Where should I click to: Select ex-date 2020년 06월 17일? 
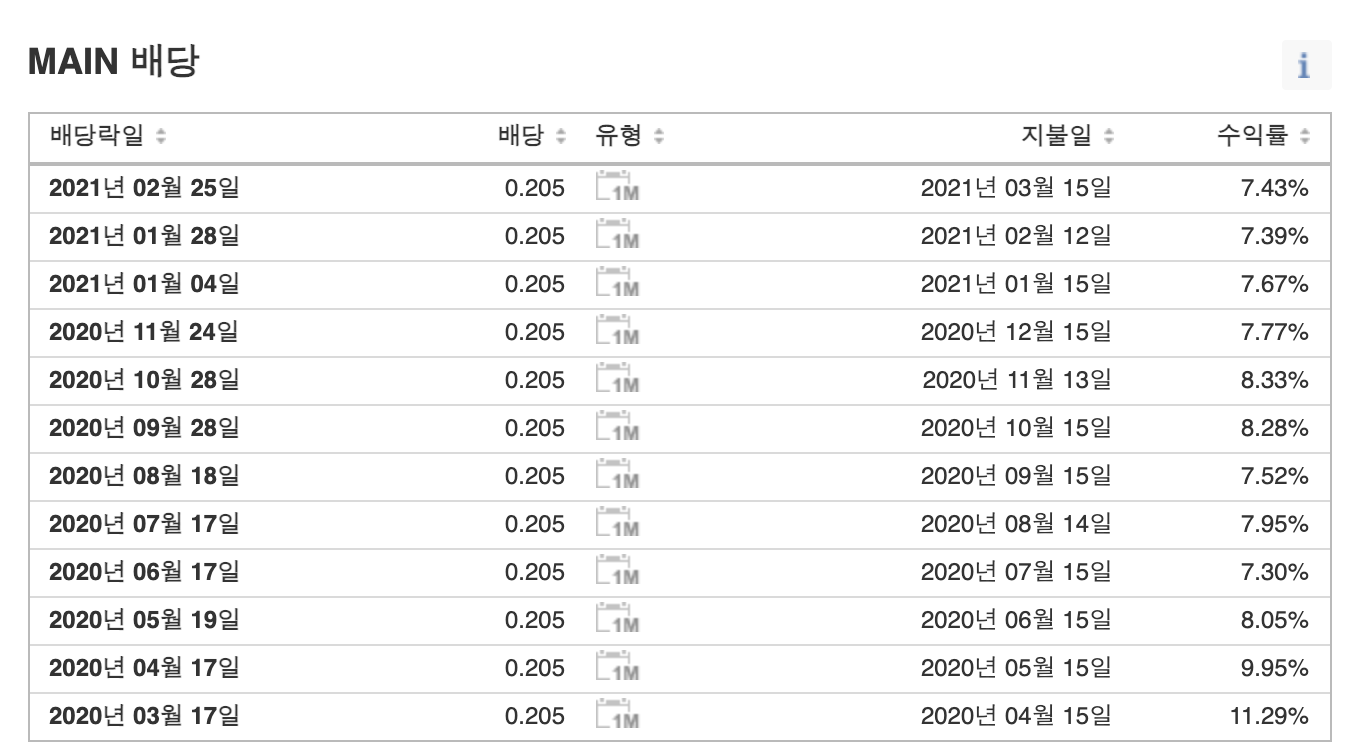coord(144,572)
